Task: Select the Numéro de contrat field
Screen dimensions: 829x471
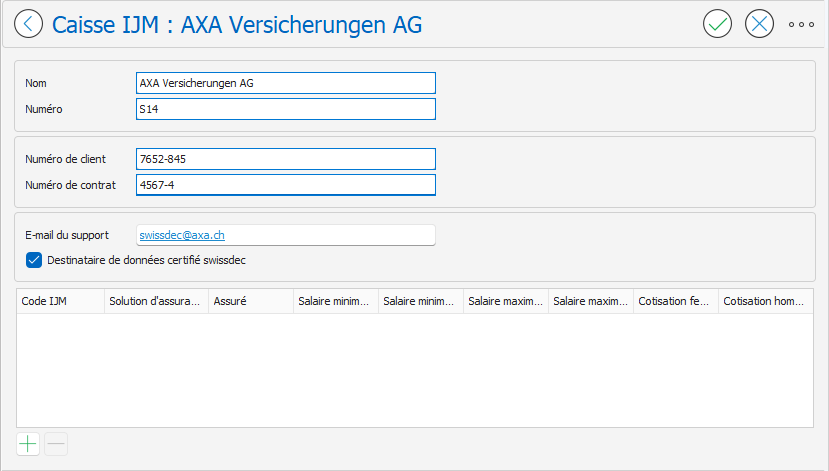Action: tap(285, 185)
